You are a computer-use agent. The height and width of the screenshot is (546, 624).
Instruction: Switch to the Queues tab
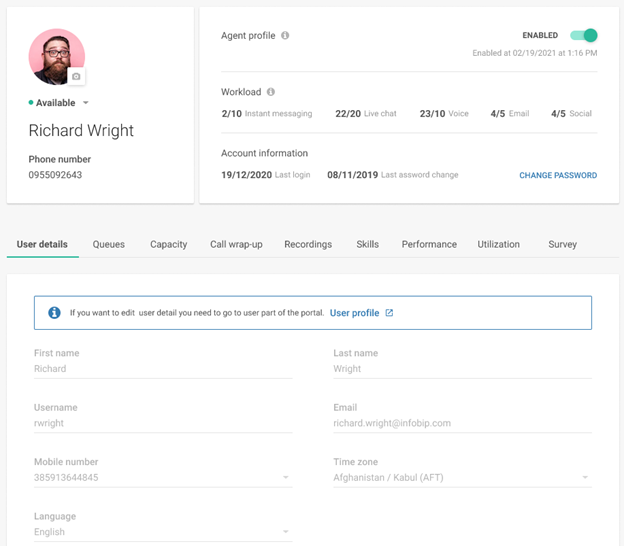[109, 244]
